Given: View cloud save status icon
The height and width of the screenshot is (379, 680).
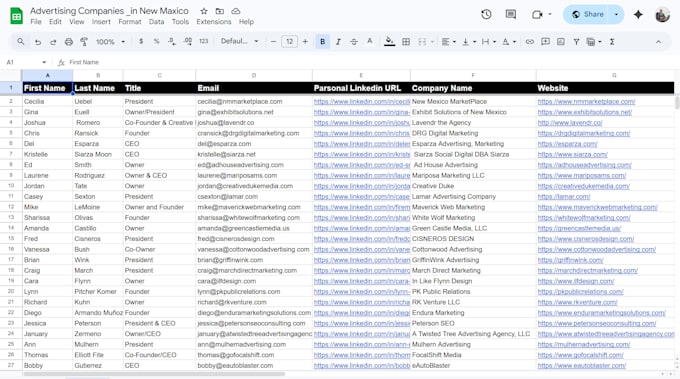Looking at the screenshot, I should tap(235, 11).
